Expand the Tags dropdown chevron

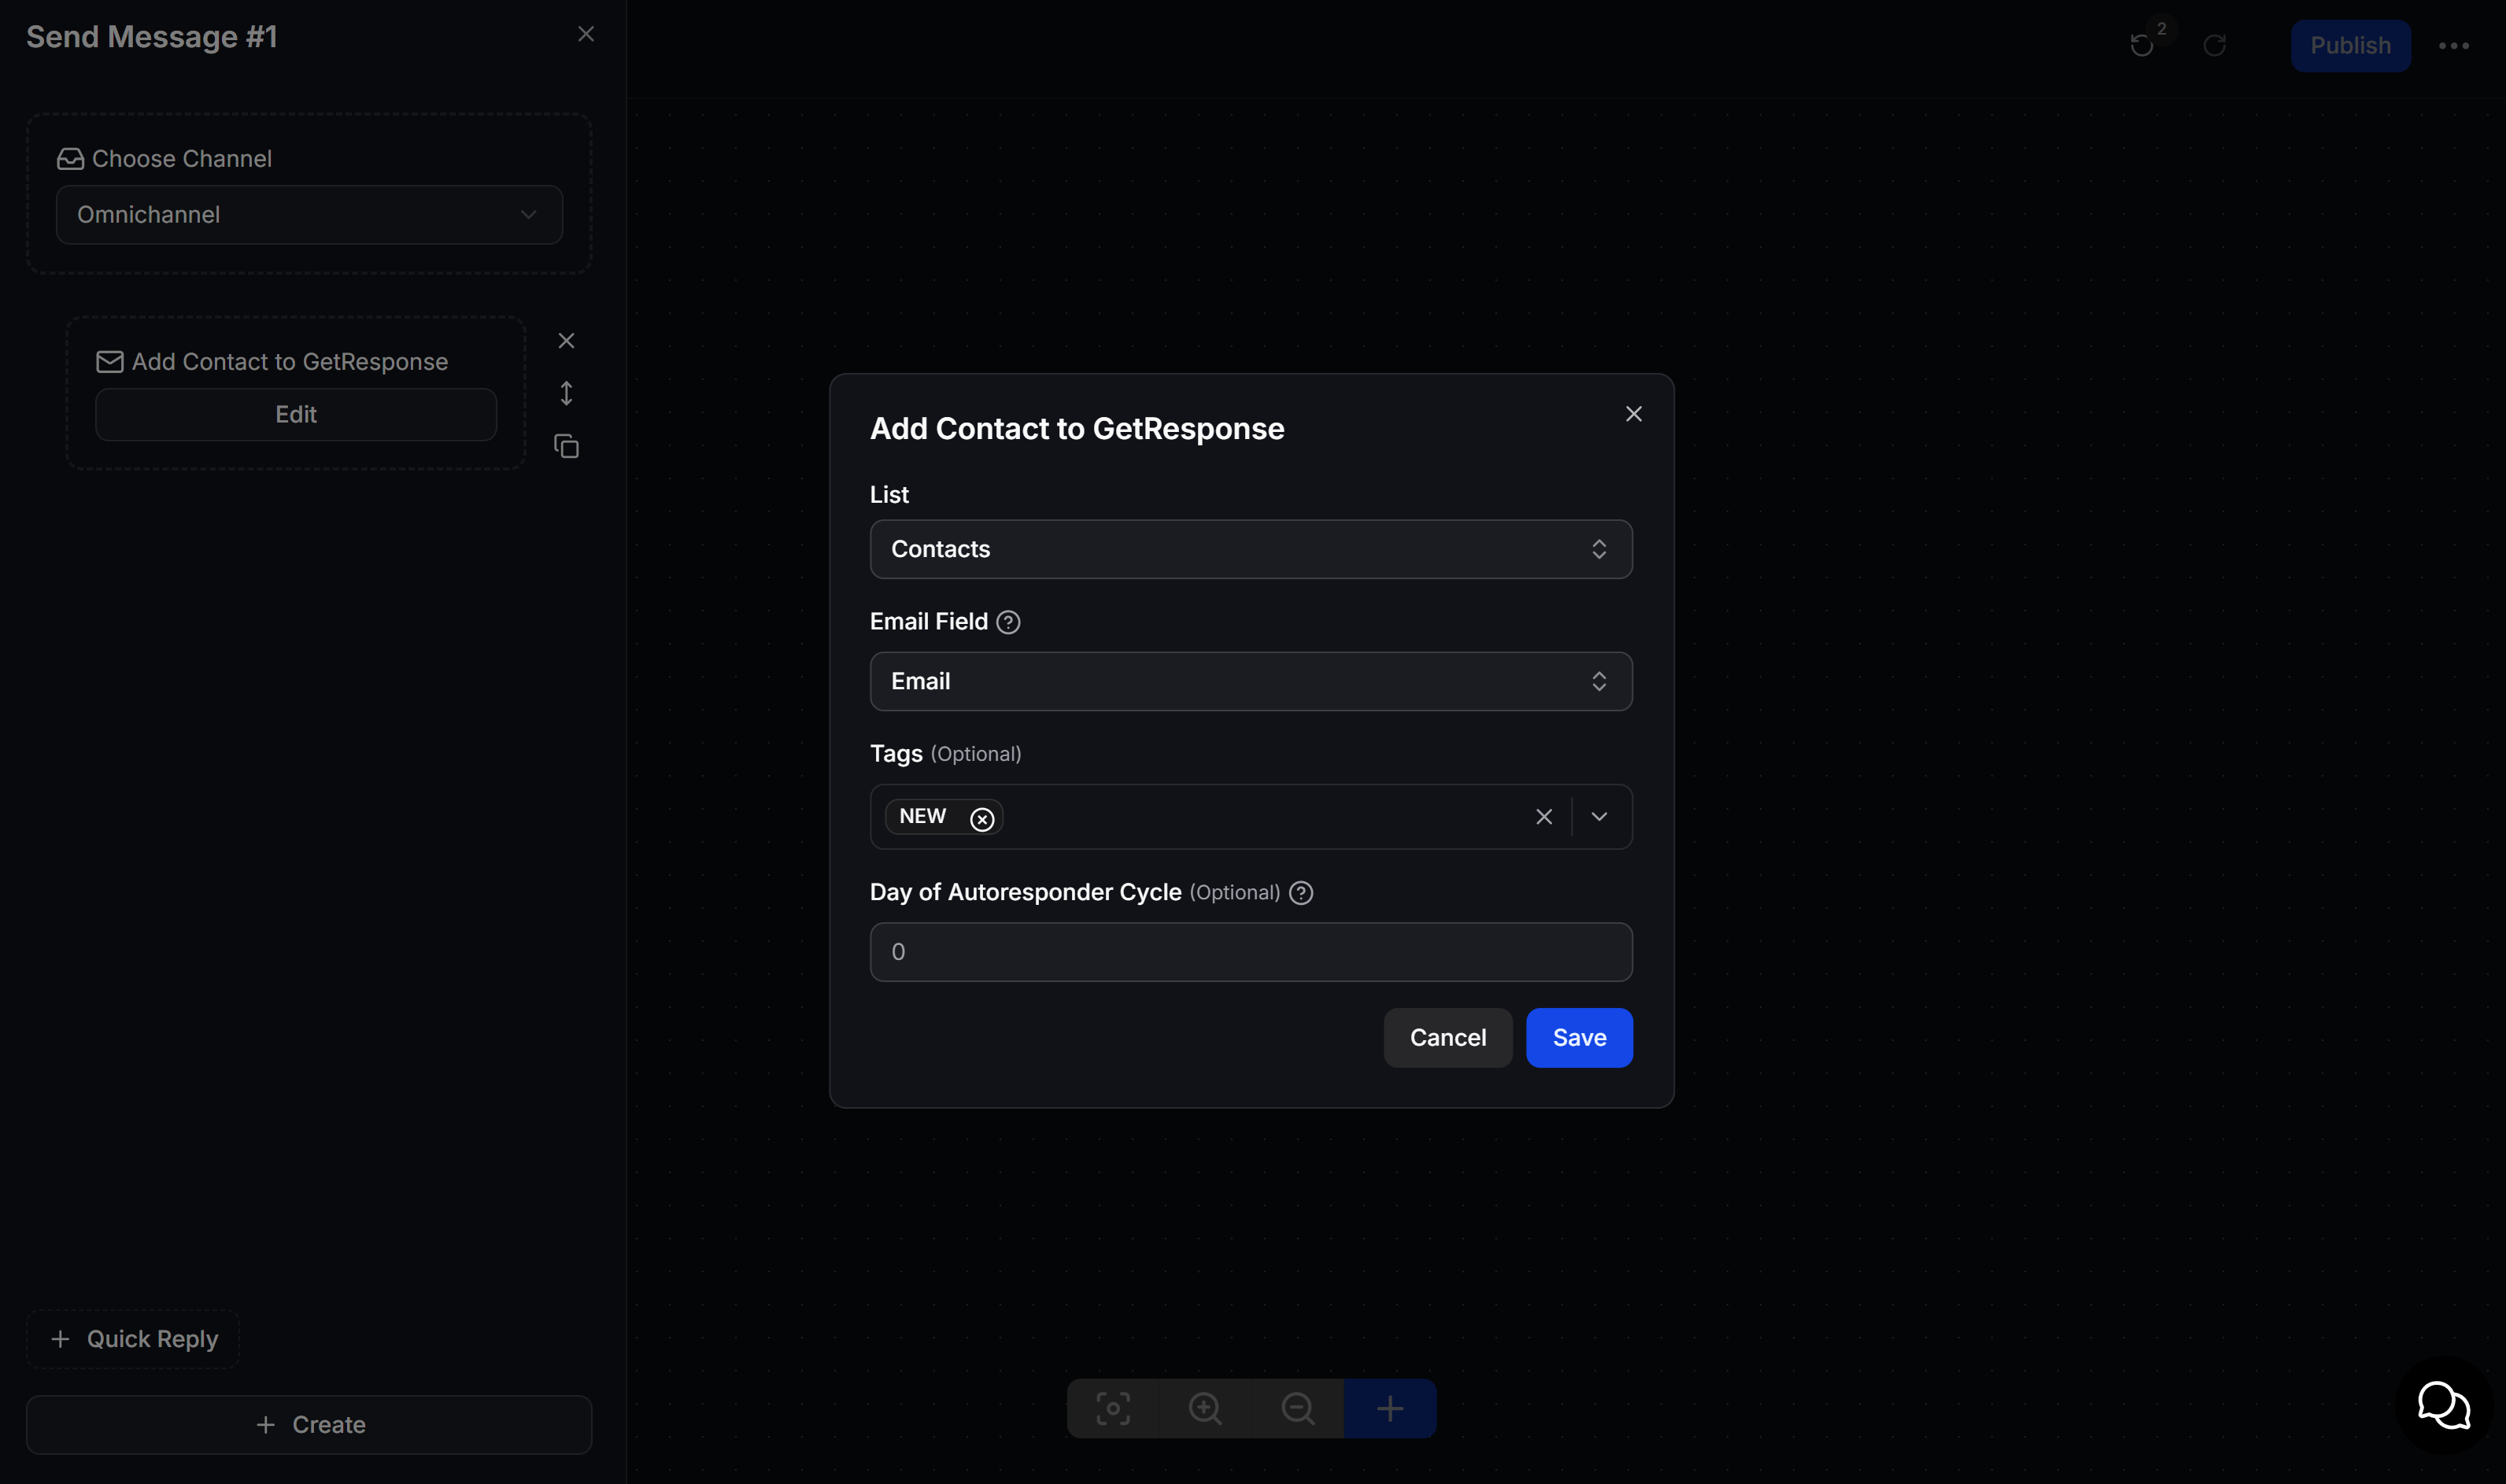1599,817
